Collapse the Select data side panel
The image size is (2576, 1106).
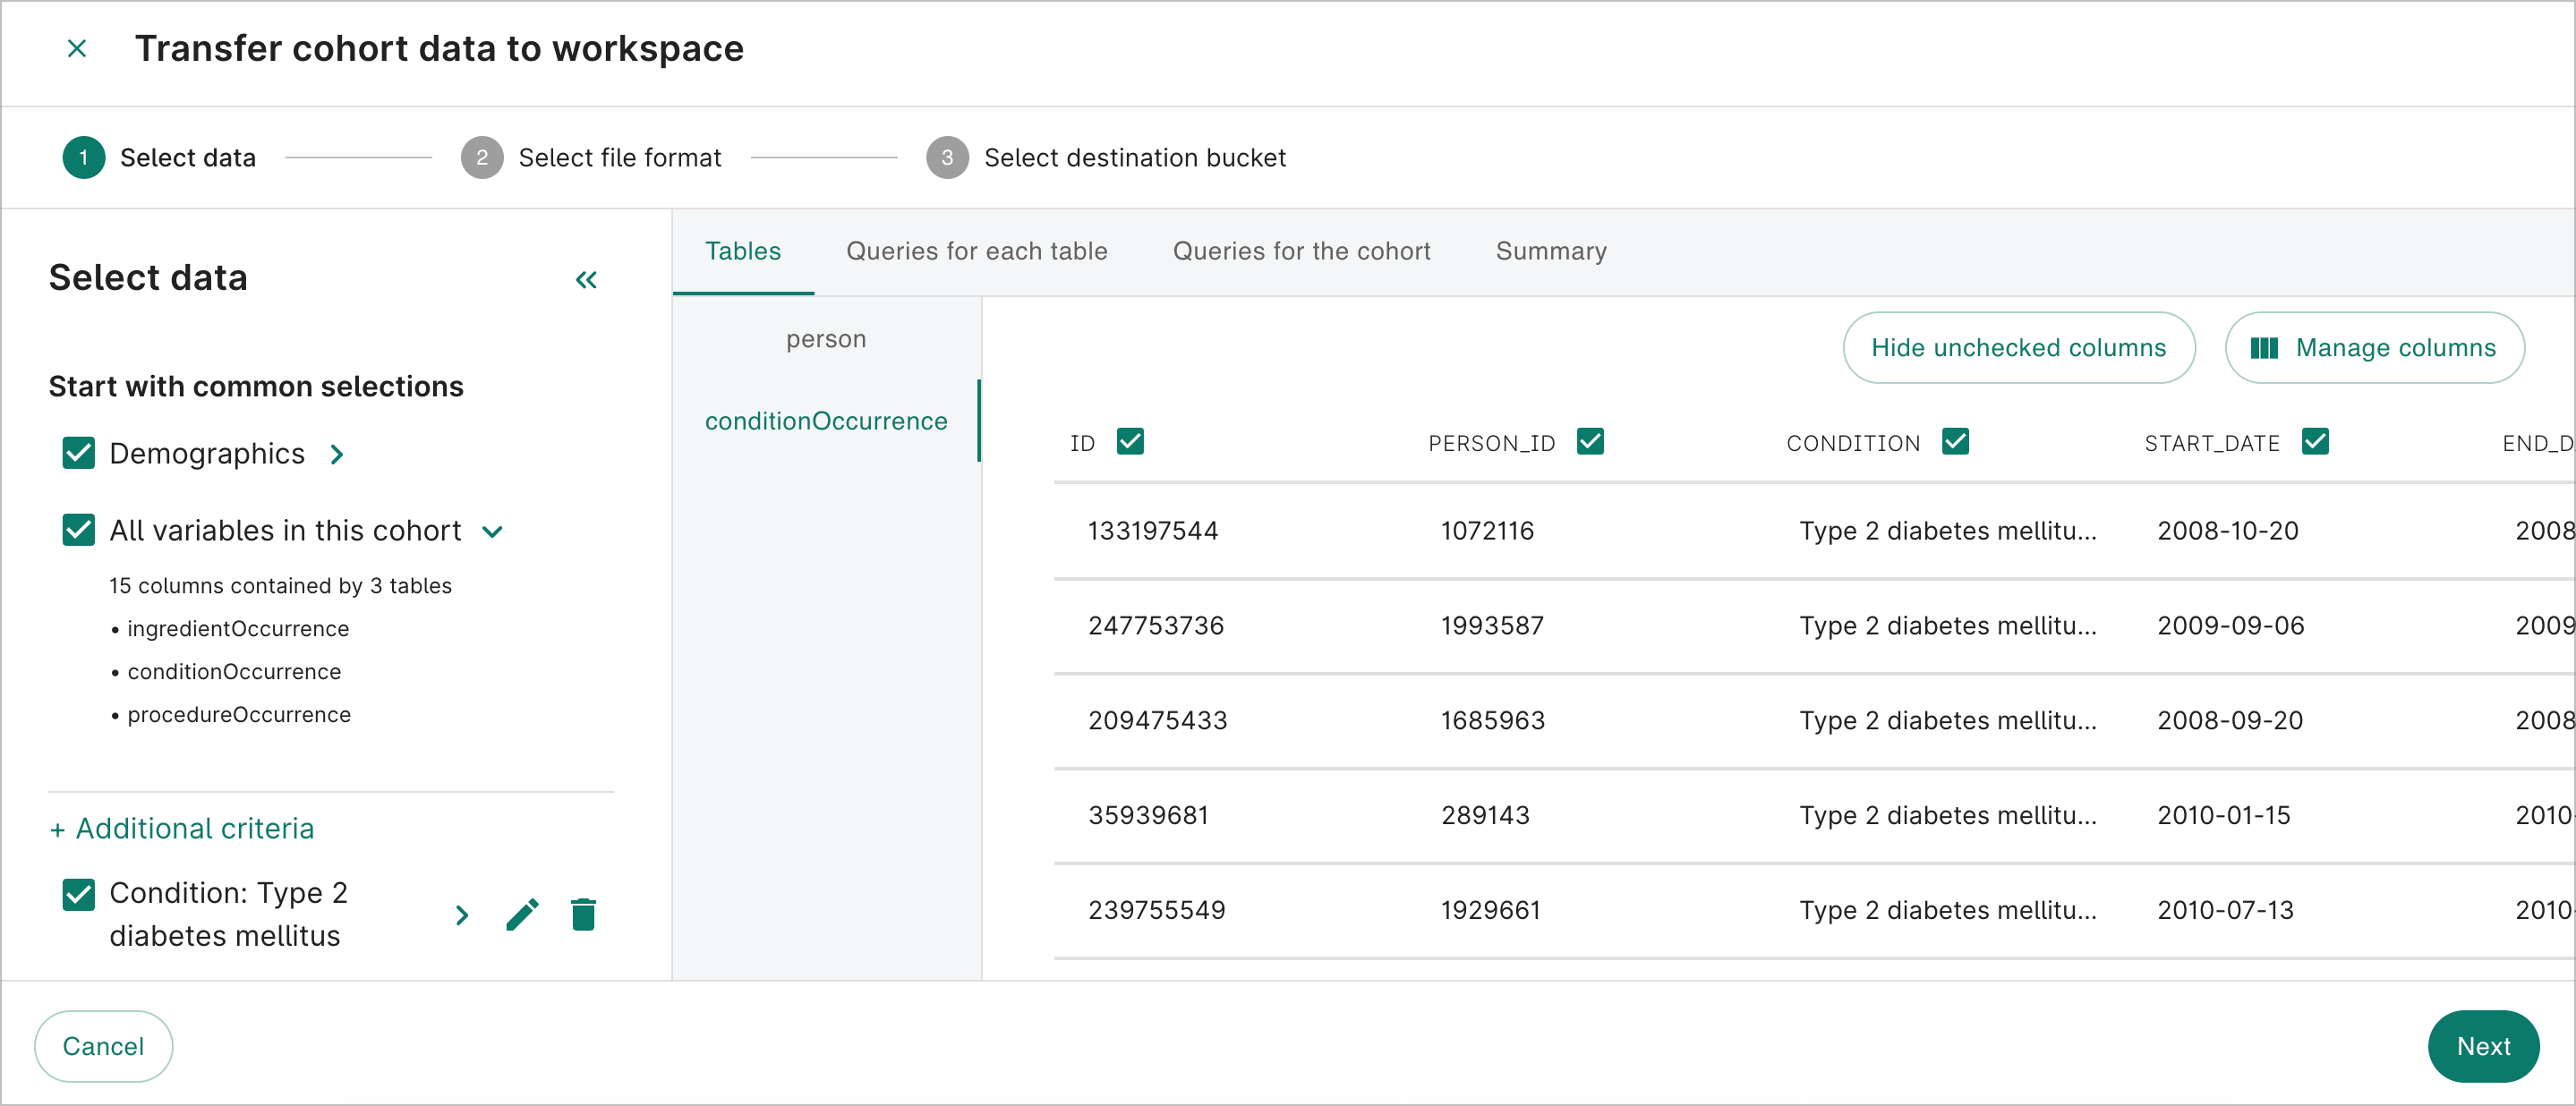[x=587, y=280]
